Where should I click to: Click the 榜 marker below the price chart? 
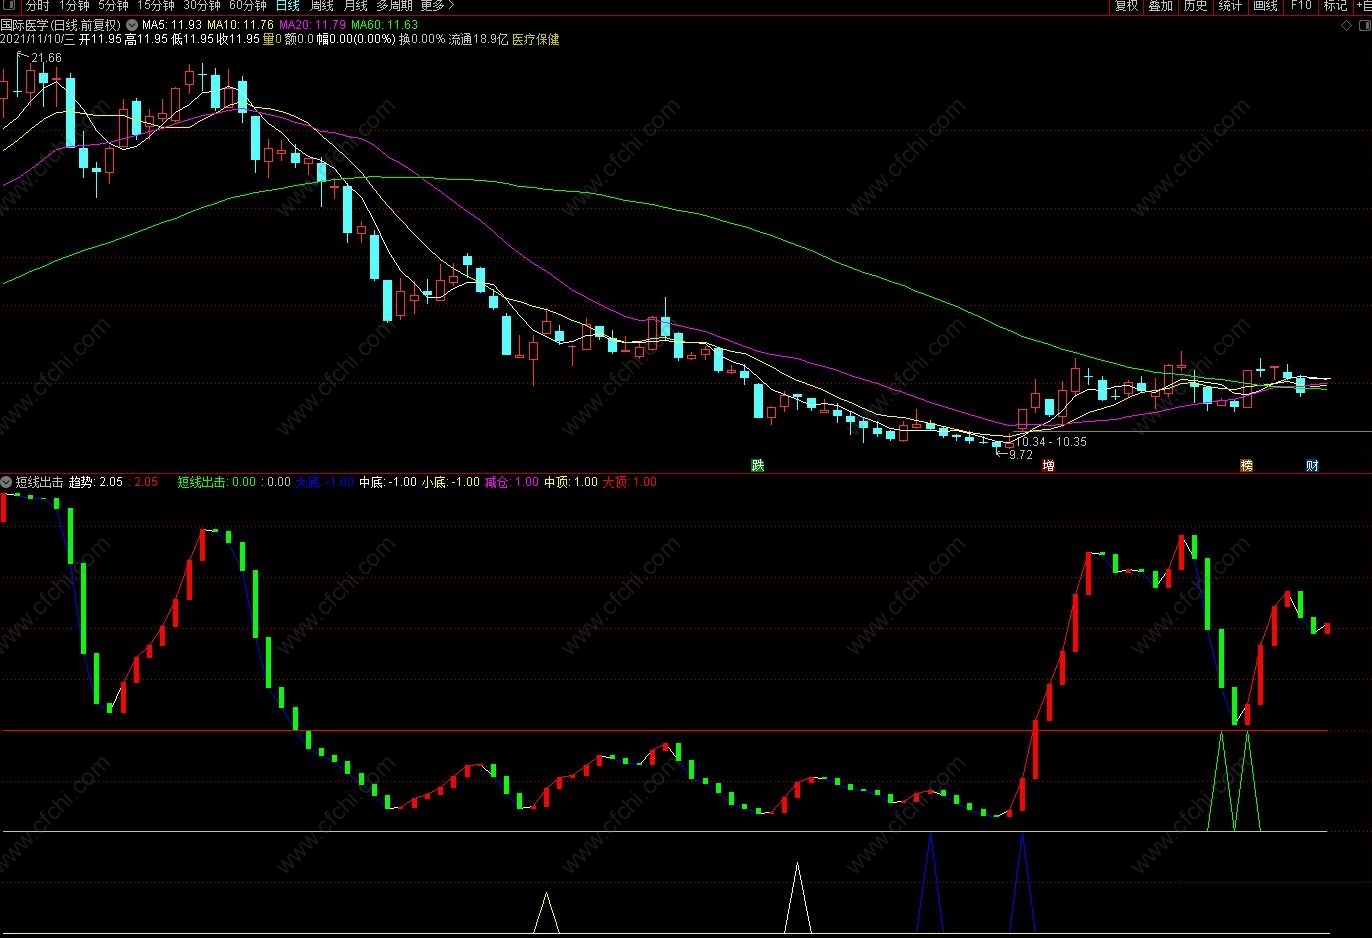point(1246,465)
